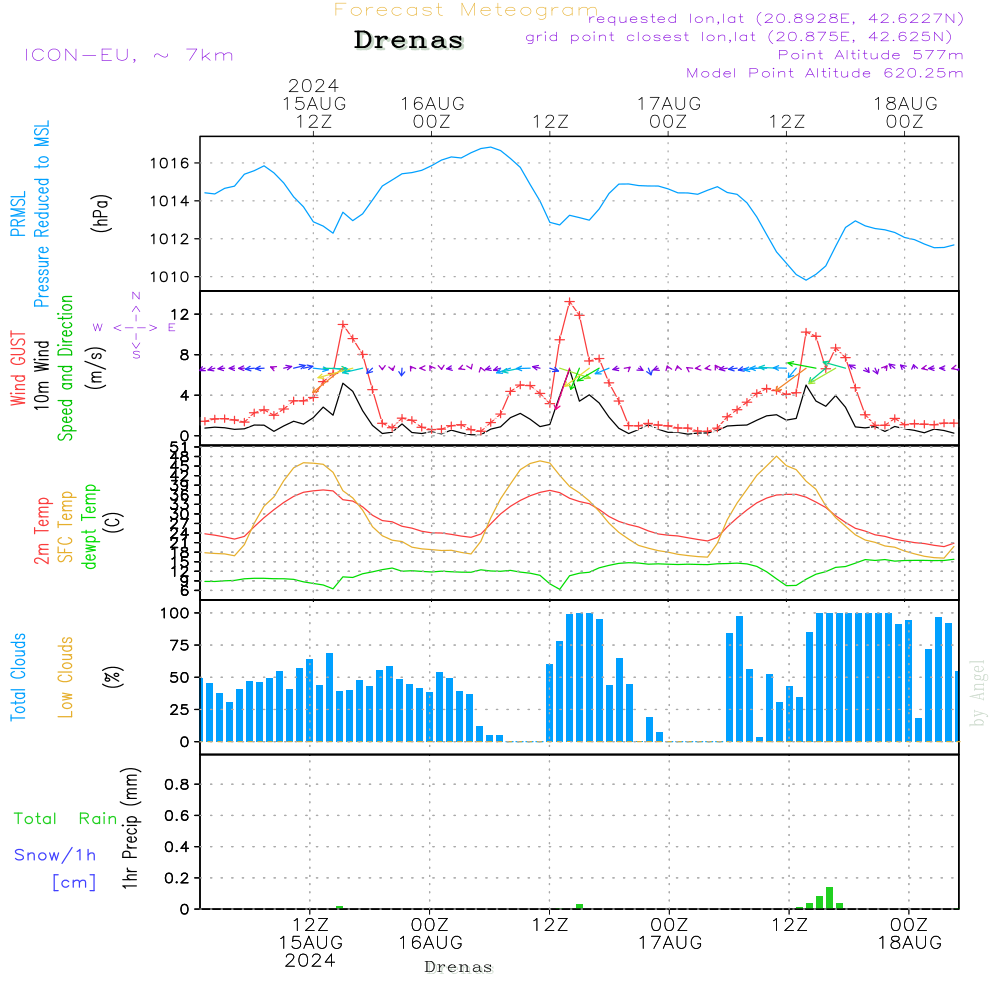Click the orange 'Low Clouds' legend label
The image size is (1000, 1000).
point(66,677)
